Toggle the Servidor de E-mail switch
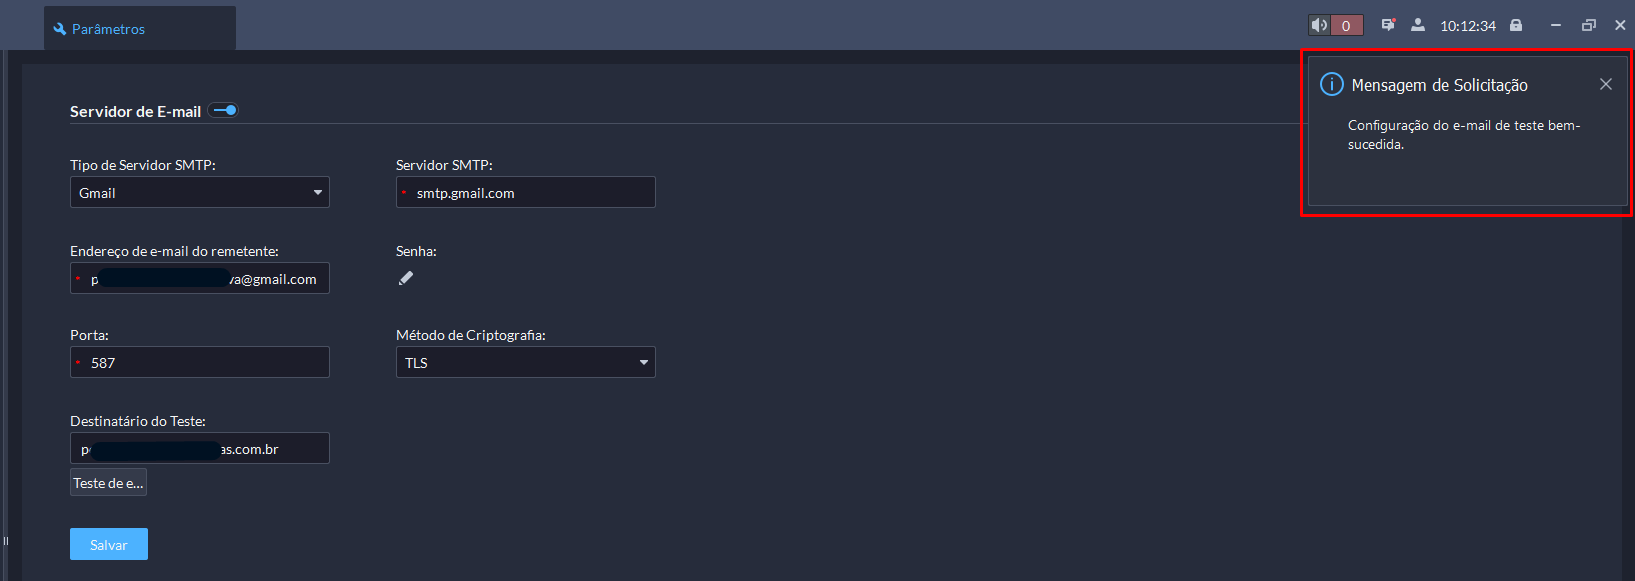The image size is (1635, 581). click(x=224, y=110)
